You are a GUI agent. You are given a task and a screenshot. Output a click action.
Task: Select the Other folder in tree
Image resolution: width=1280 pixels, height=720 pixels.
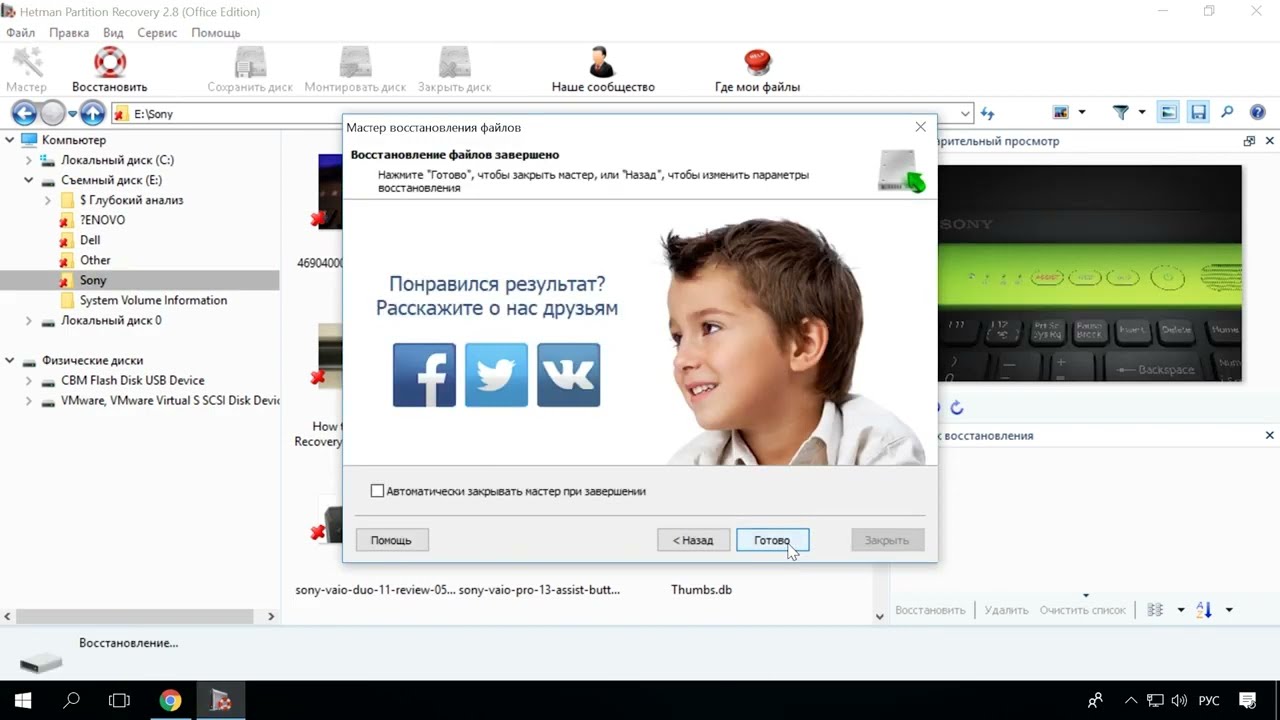pyautogui.click(x=95, y=260)
